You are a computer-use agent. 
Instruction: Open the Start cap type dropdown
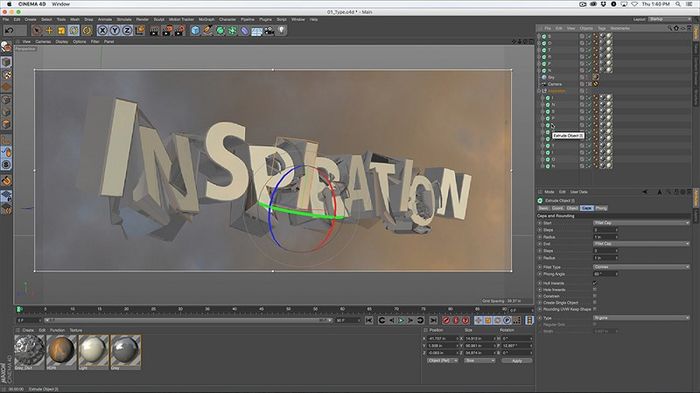pyautogui.click(x=641, y=222)
